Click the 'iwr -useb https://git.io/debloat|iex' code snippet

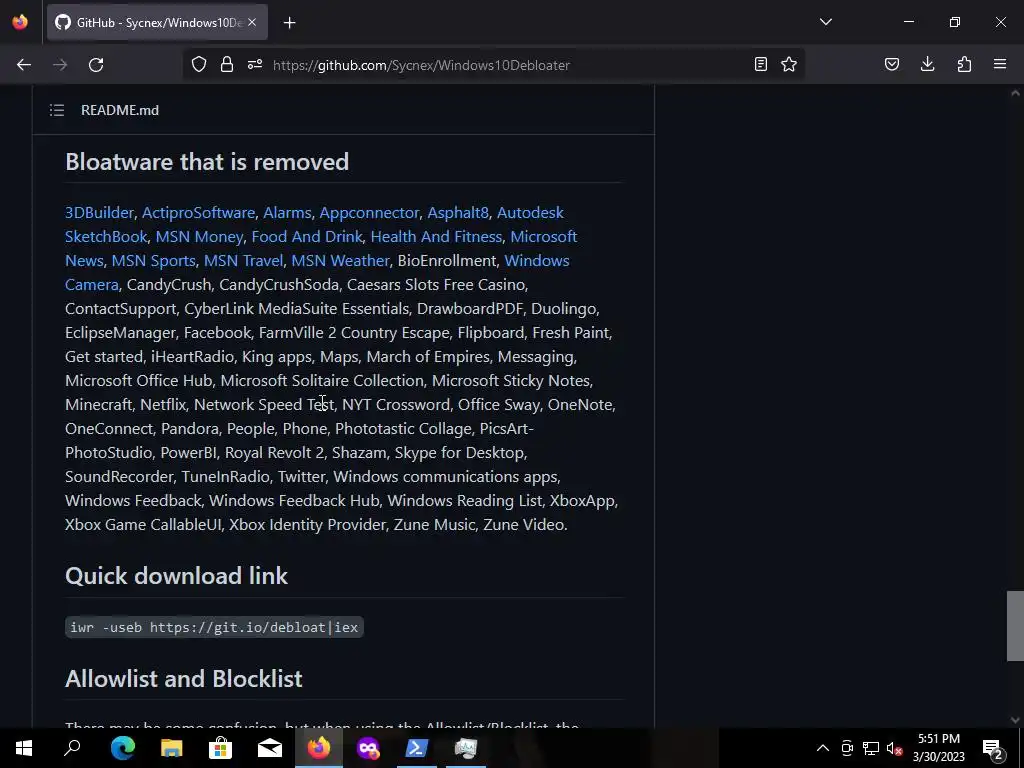pyautogui.click(x=214, y=627)
